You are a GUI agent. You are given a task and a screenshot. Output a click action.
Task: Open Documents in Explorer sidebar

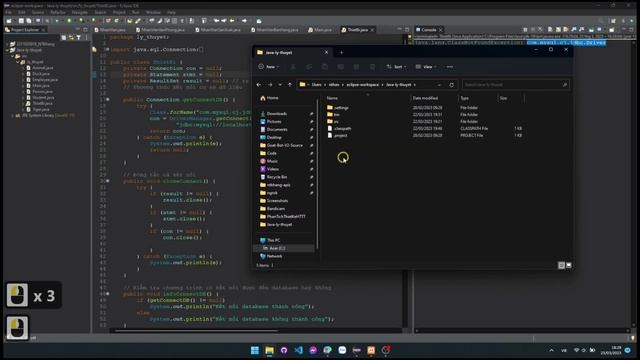point(274,129)
